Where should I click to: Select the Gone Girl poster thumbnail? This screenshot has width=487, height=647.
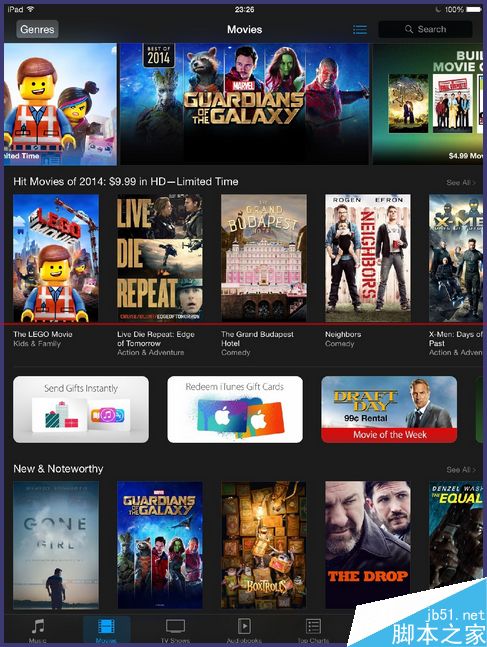tap(56, 545)
